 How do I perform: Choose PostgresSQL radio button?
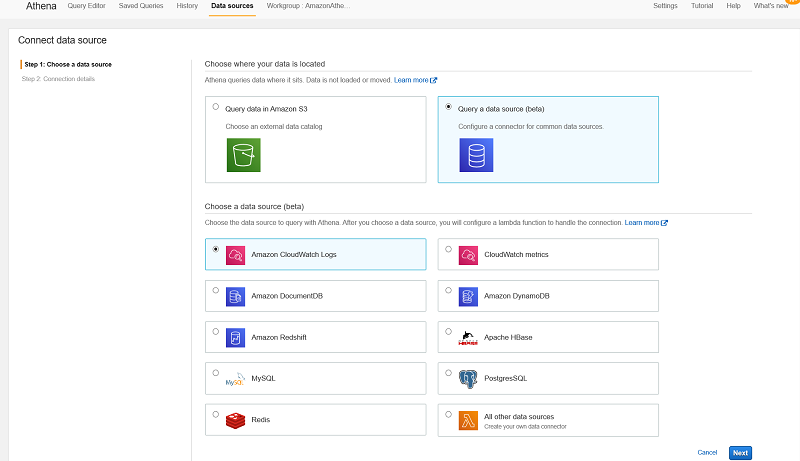coord(448,373)
